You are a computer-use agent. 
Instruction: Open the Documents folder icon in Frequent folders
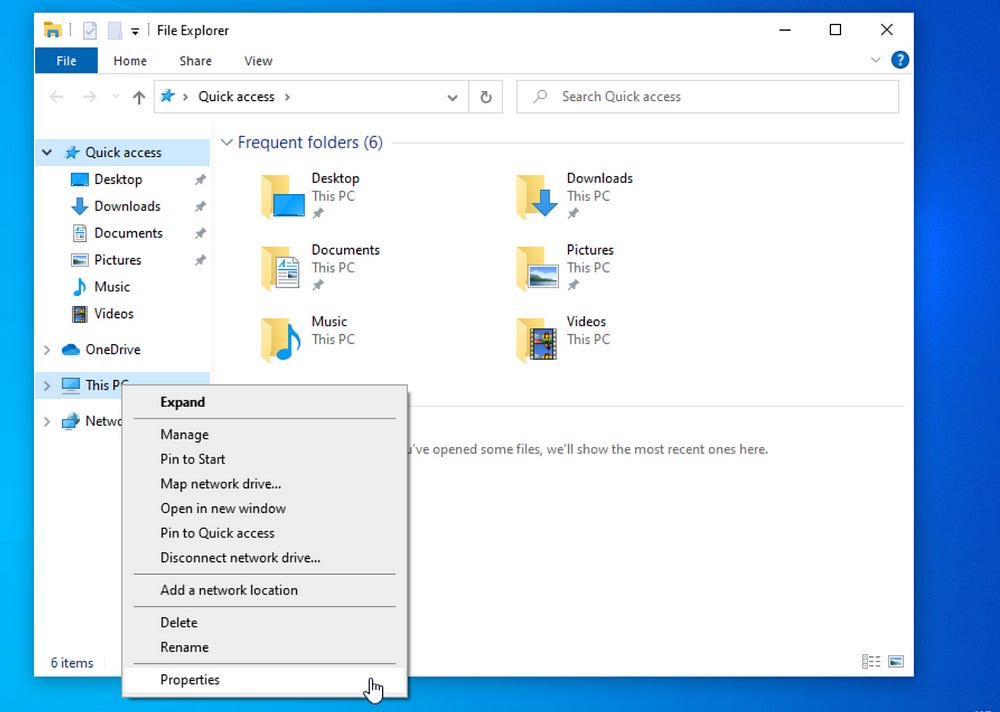click(281, 268)
